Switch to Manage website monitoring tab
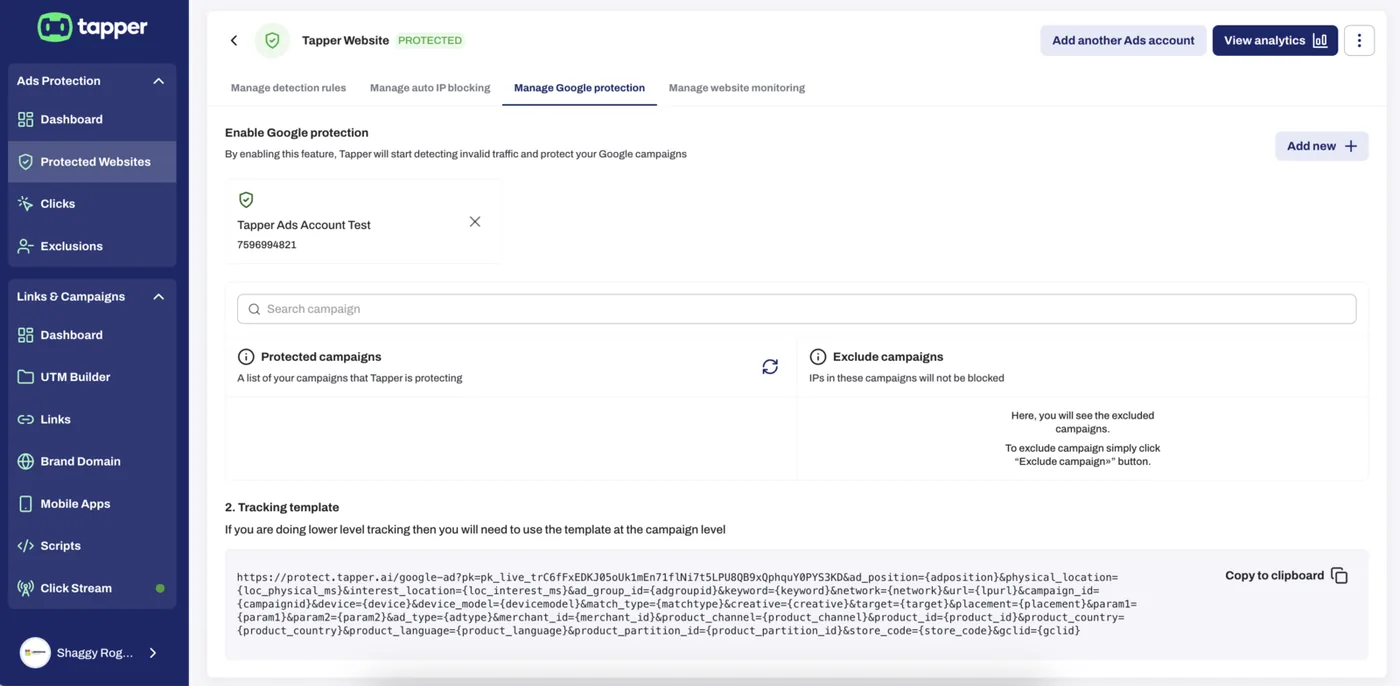The width and height of the screenshot is (1400, 686). coord(737,88)
